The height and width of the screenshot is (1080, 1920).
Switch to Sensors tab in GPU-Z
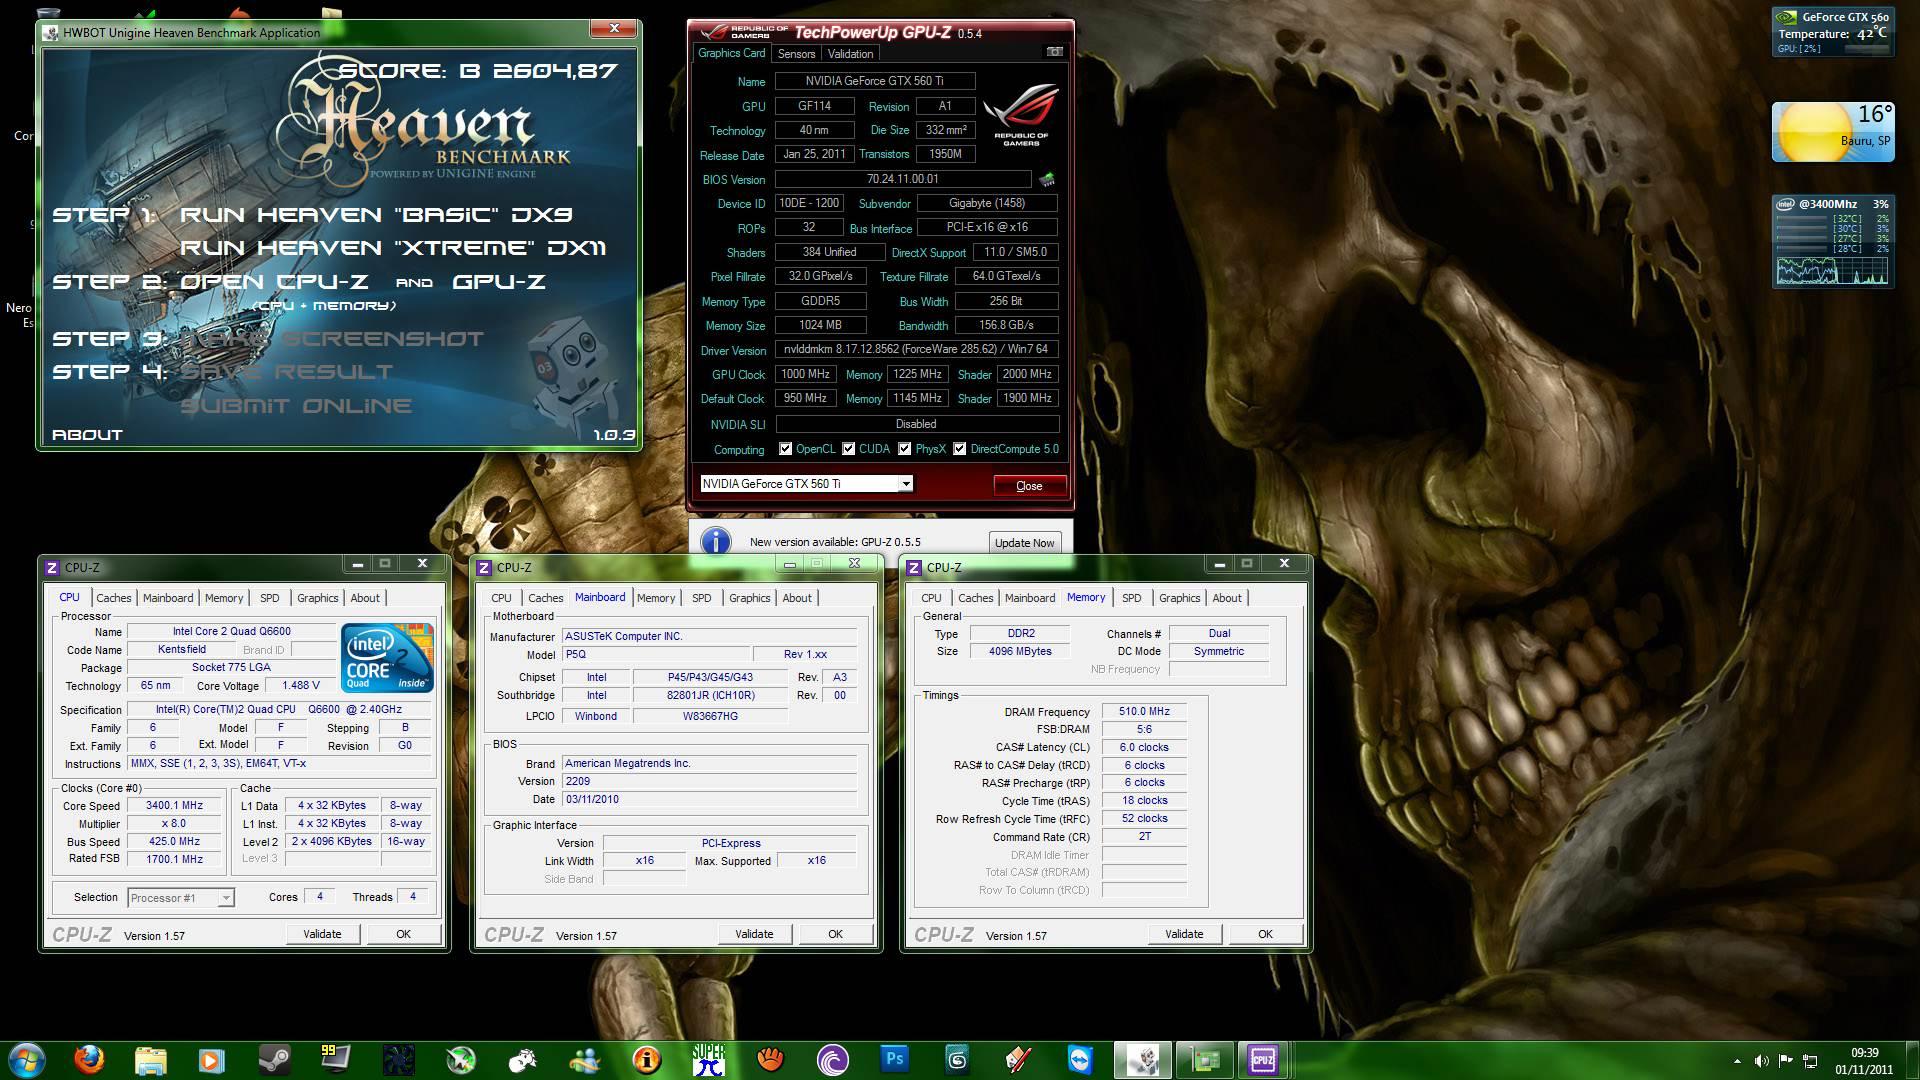(x=796, y=54)
